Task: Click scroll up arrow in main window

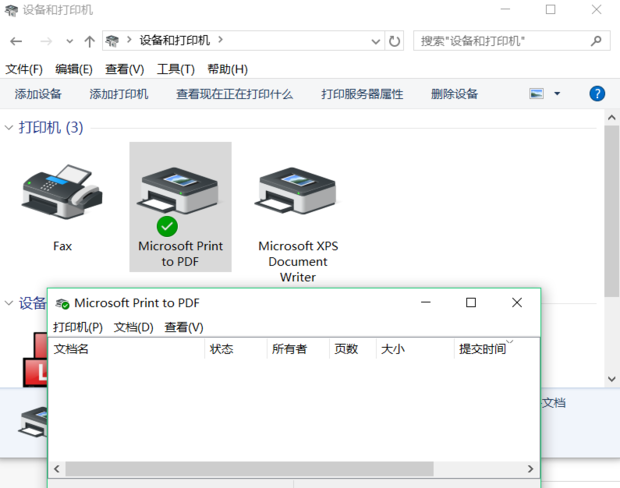Action: click(x=612, y=117)
